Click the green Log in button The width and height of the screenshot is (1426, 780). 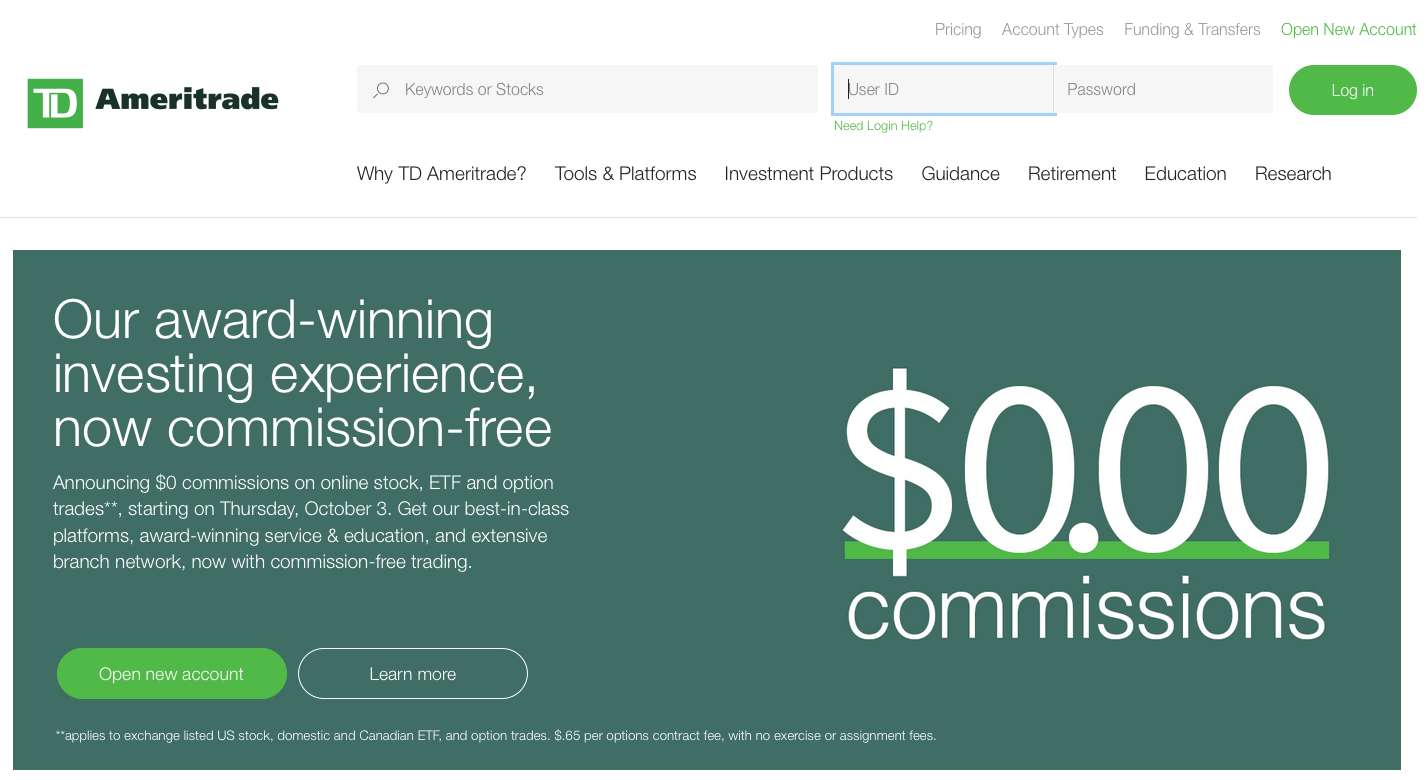pos(1352,90)
